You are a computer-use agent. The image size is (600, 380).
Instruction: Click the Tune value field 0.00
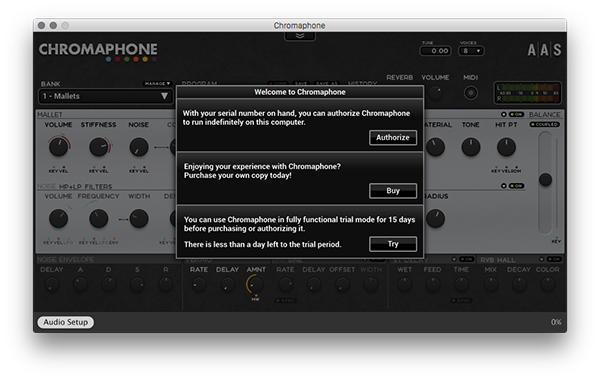coord(435,51)
